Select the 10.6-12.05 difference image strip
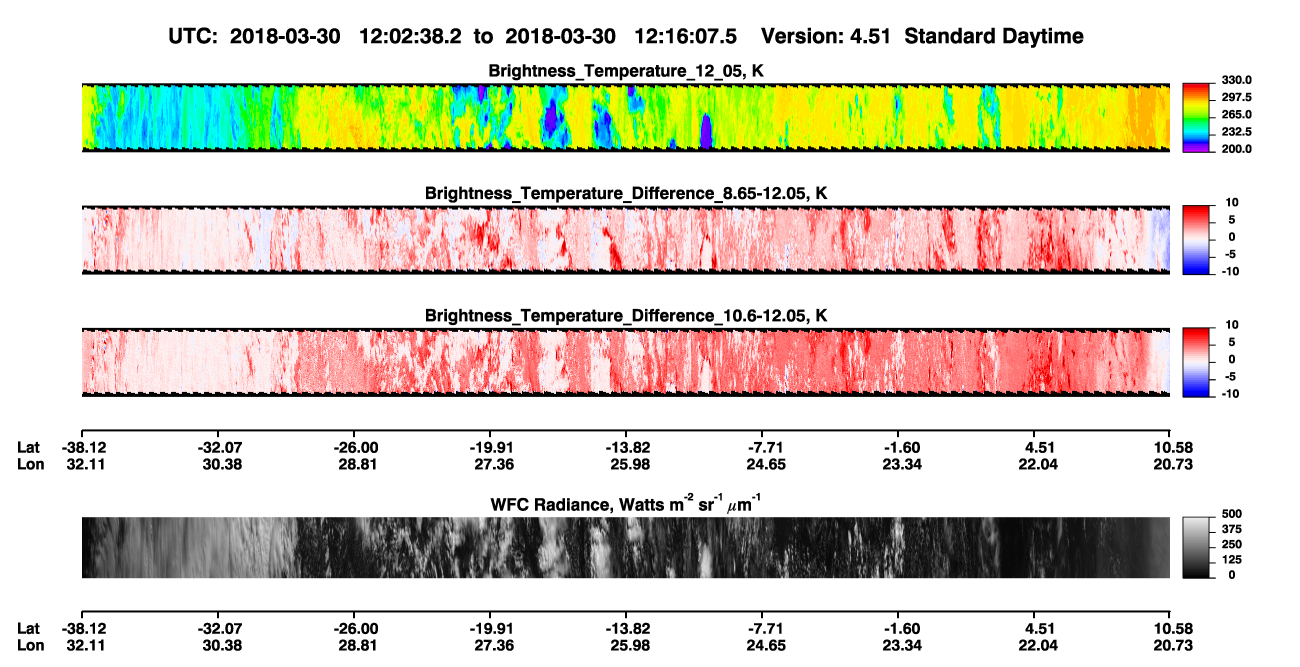The width and height of the screenshot is (1300, 667). (625, 362)
